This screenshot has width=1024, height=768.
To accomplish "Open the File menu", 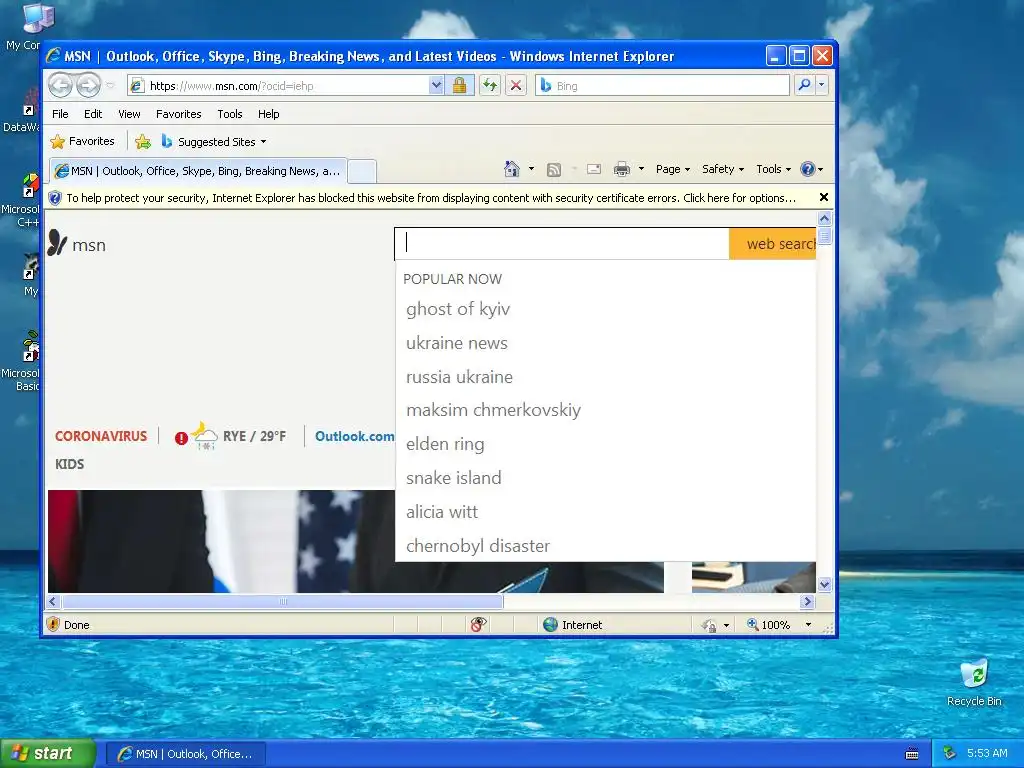I will tap(60, 114).
